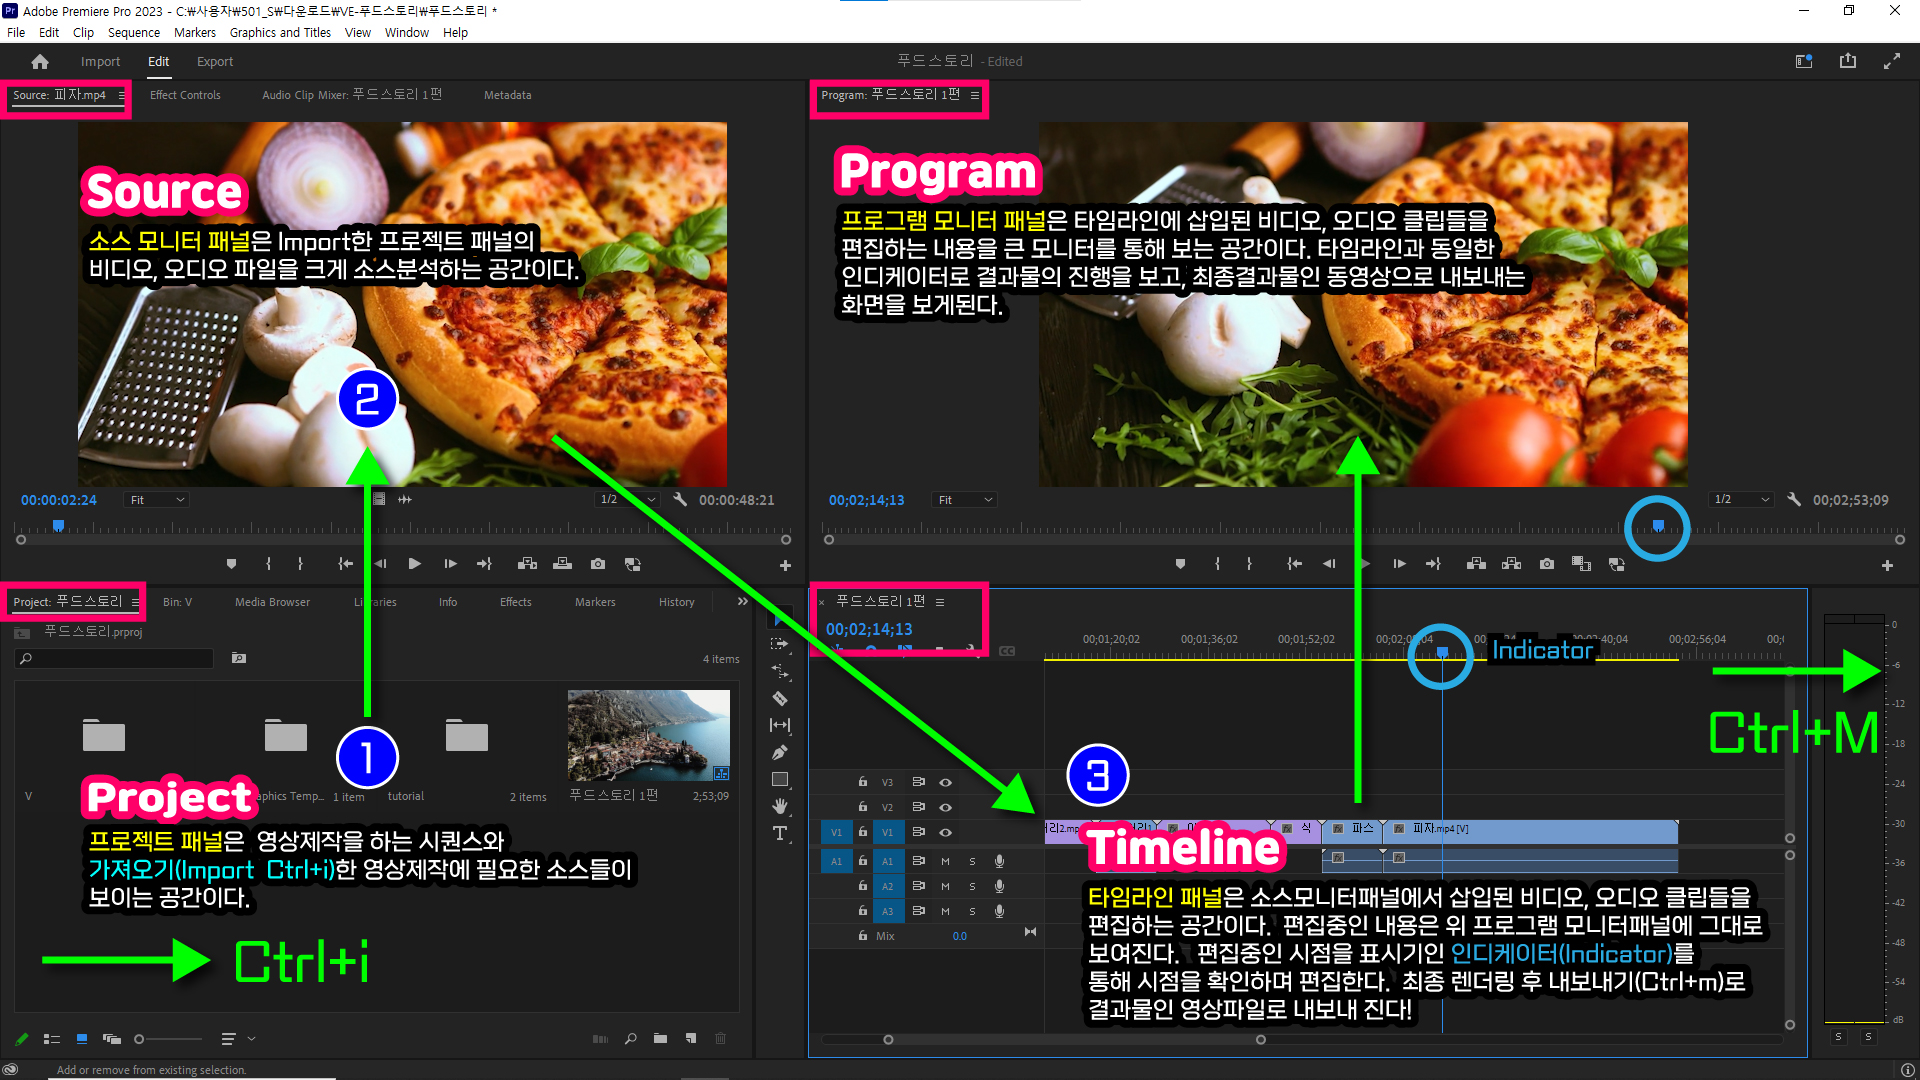Open the Sequence menu
The width and height of the screenshot is (1920, 1080).
click(x=134, y=32)
